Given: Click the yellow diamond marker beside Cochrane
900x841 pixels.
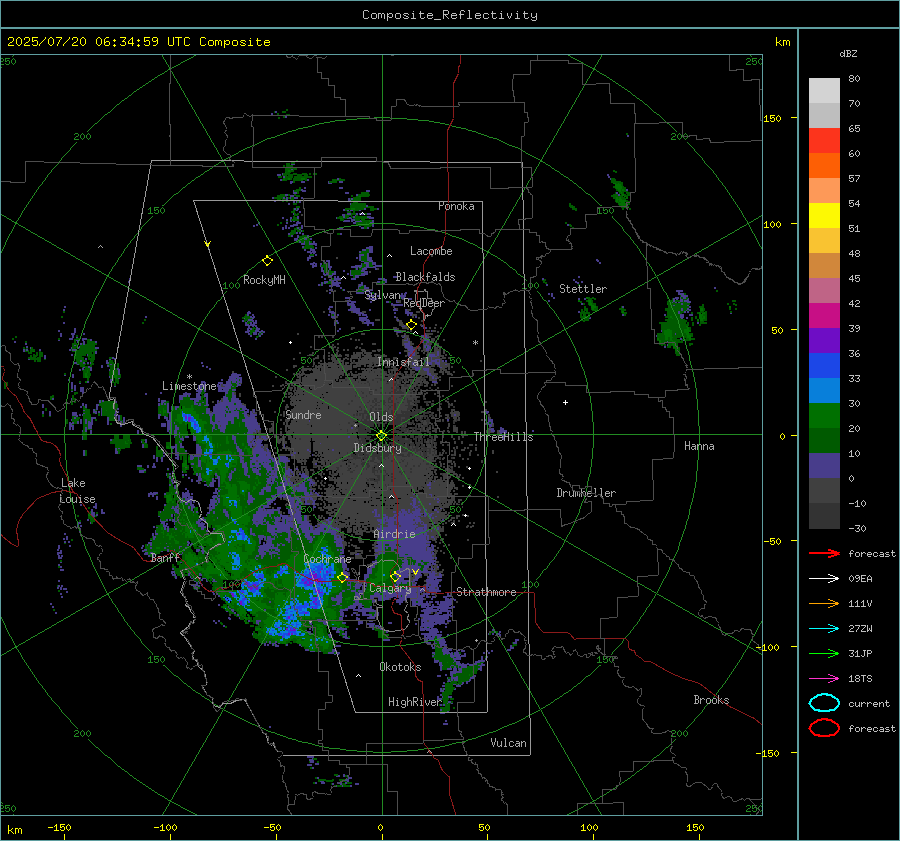Looking at the screenshot, I should (342, 578).
